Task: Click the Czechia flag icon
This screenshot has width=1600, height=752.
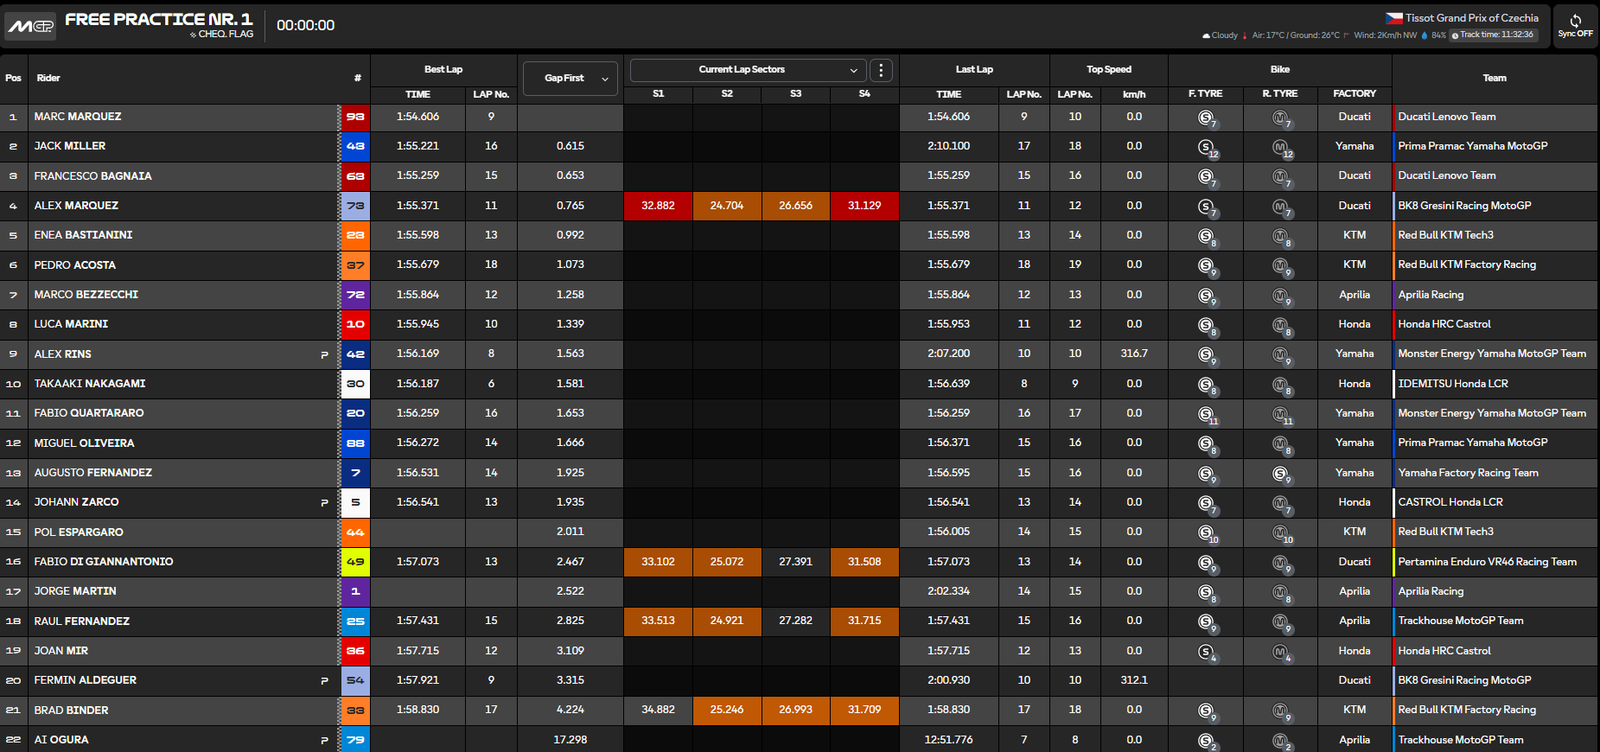Action: (x=1394, y=18)
